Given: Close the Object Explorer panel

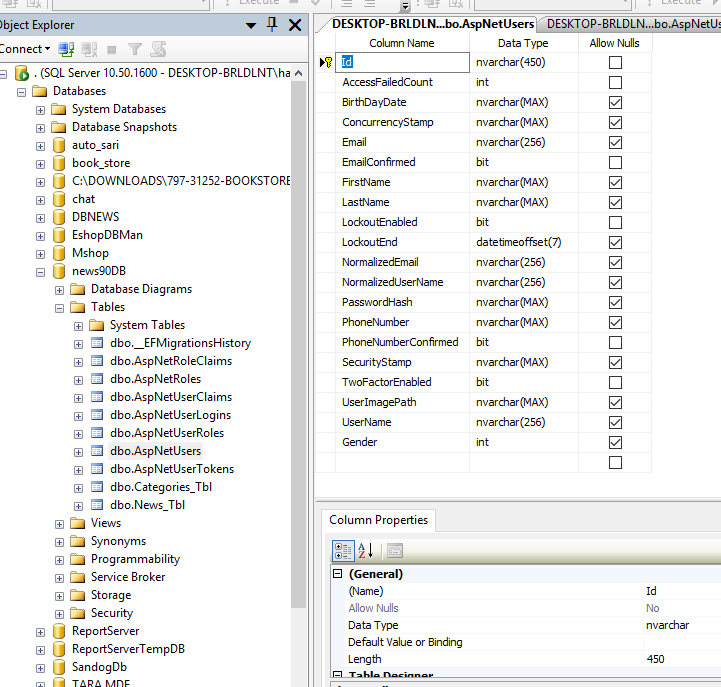Looking at the screenshot, I should [295, 25].
